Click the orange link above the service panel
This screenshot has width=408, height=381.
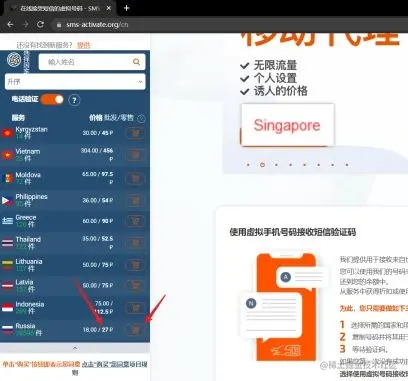coord(84,45)
